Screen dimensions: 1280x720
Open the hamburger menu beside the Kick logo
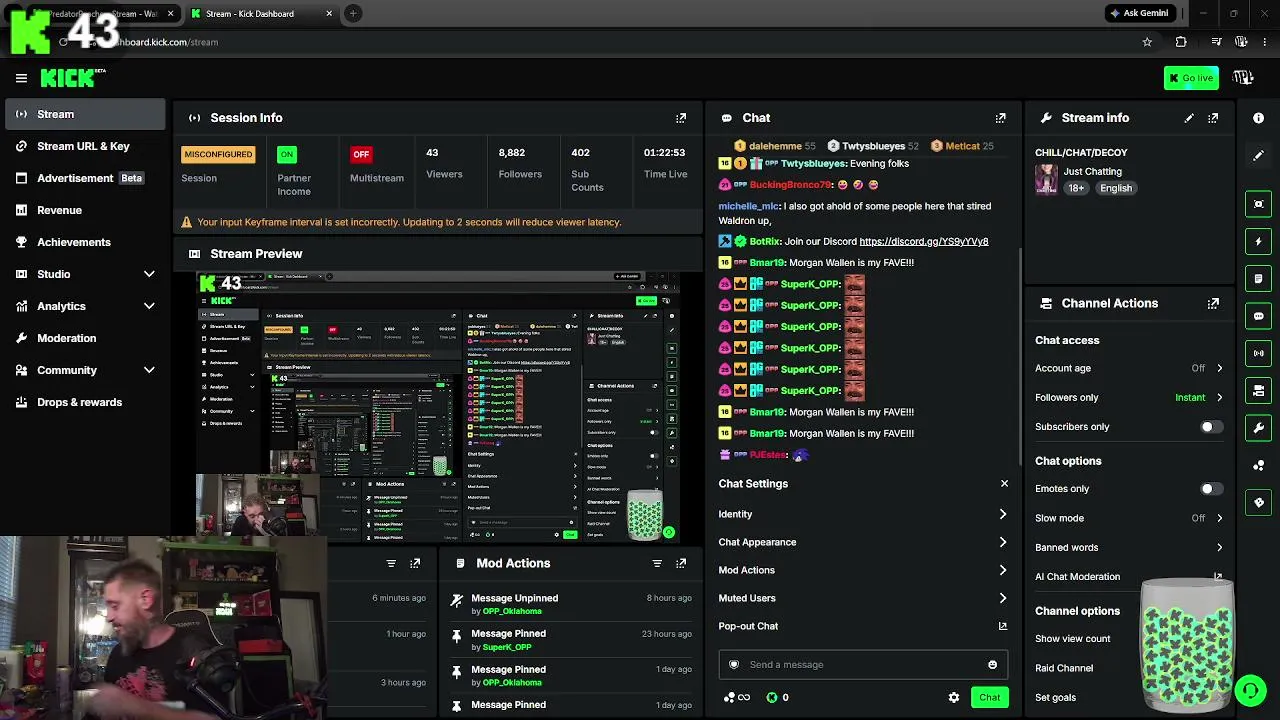[21, 78]
